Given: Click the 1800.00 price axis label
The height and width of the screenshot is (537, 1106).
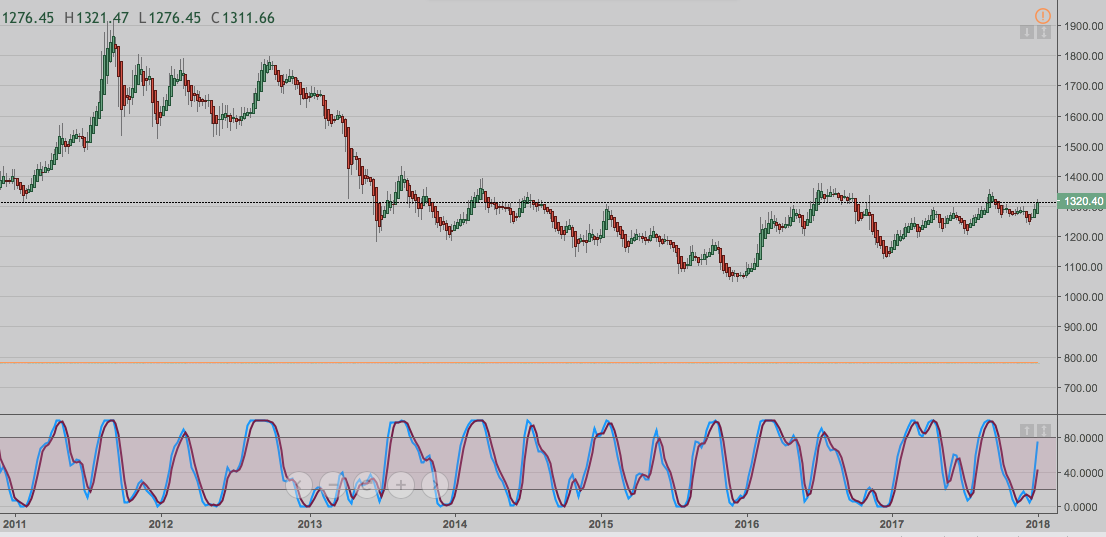Looking at the screenshot, I should [1084, 56].
